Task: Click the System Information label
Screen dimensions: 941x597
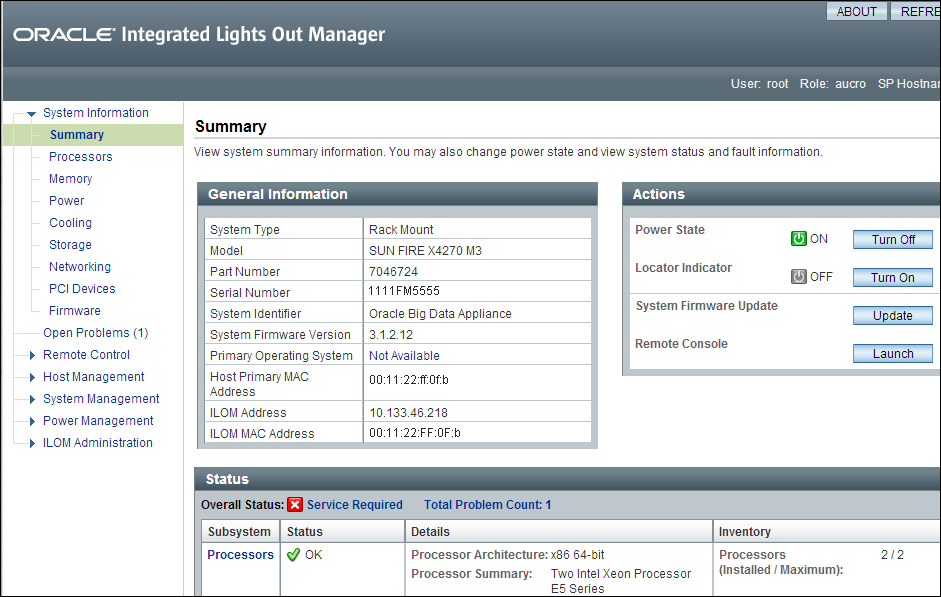Action: (x=95, y=113)
